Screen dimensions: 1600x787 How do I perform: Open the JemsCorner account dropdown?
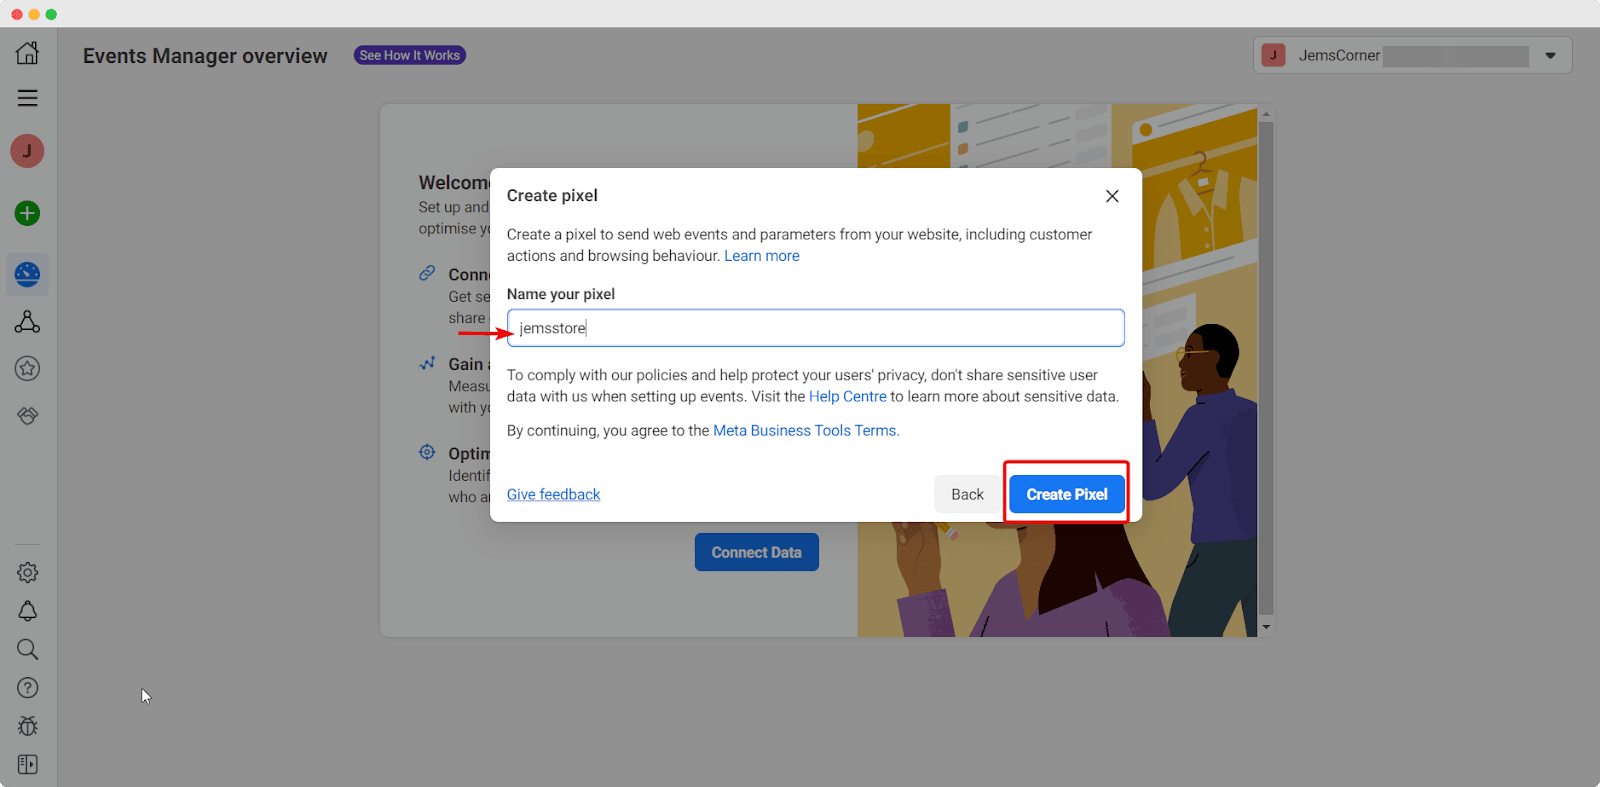(1412, 55)
